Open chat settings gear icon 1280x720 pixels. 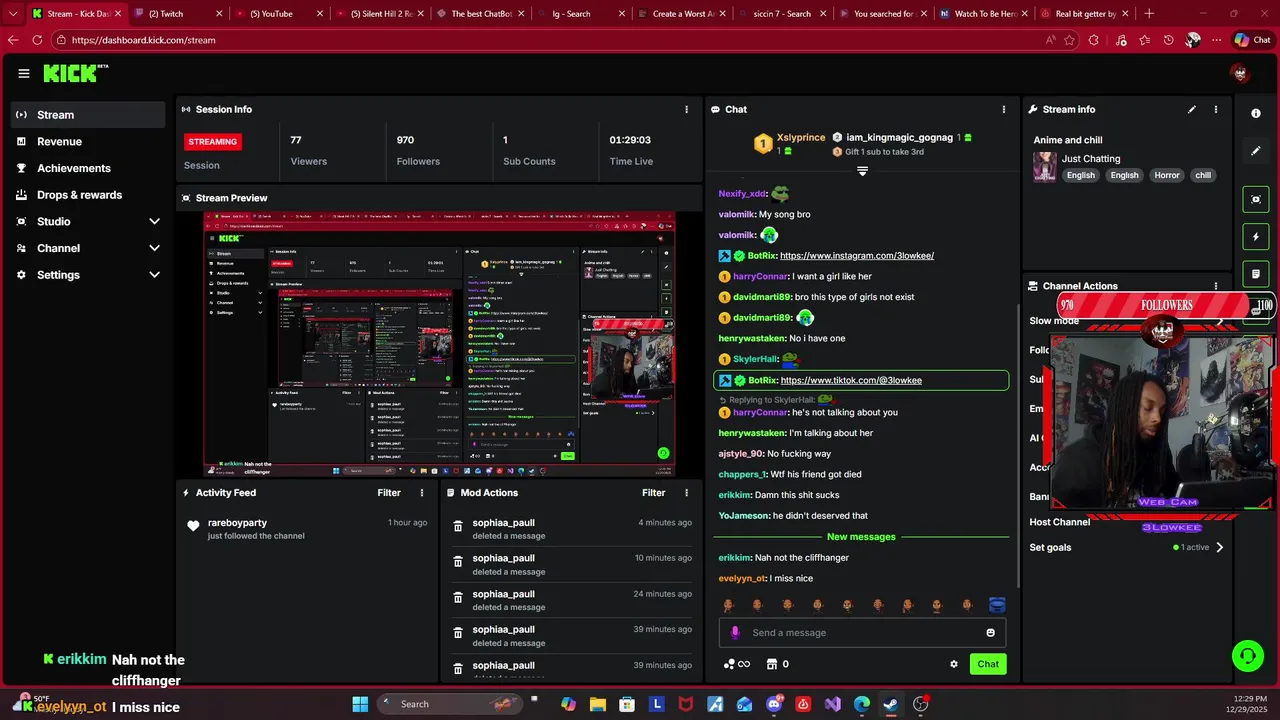954,664
